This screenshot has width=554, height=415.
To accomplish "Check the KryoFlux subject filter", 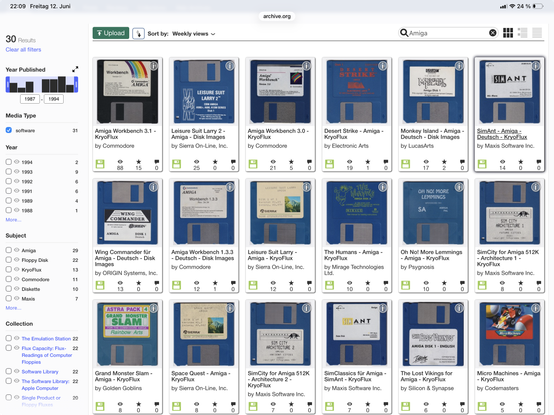I will click(9, 269).
